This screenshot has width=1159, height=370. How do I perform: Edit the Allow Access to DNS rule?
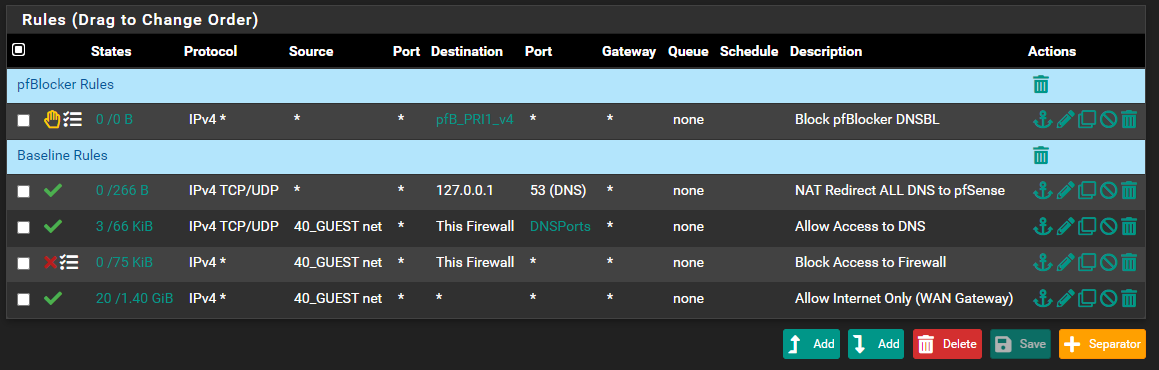click(x=1064, y=227)
